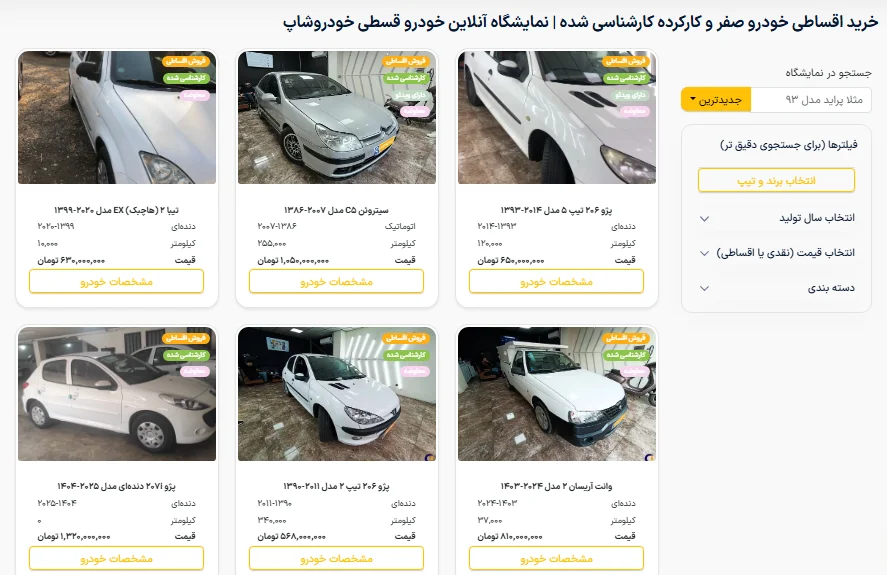Click the green کارشناسی شده badge on Peugeot 207i

[186, 355]
